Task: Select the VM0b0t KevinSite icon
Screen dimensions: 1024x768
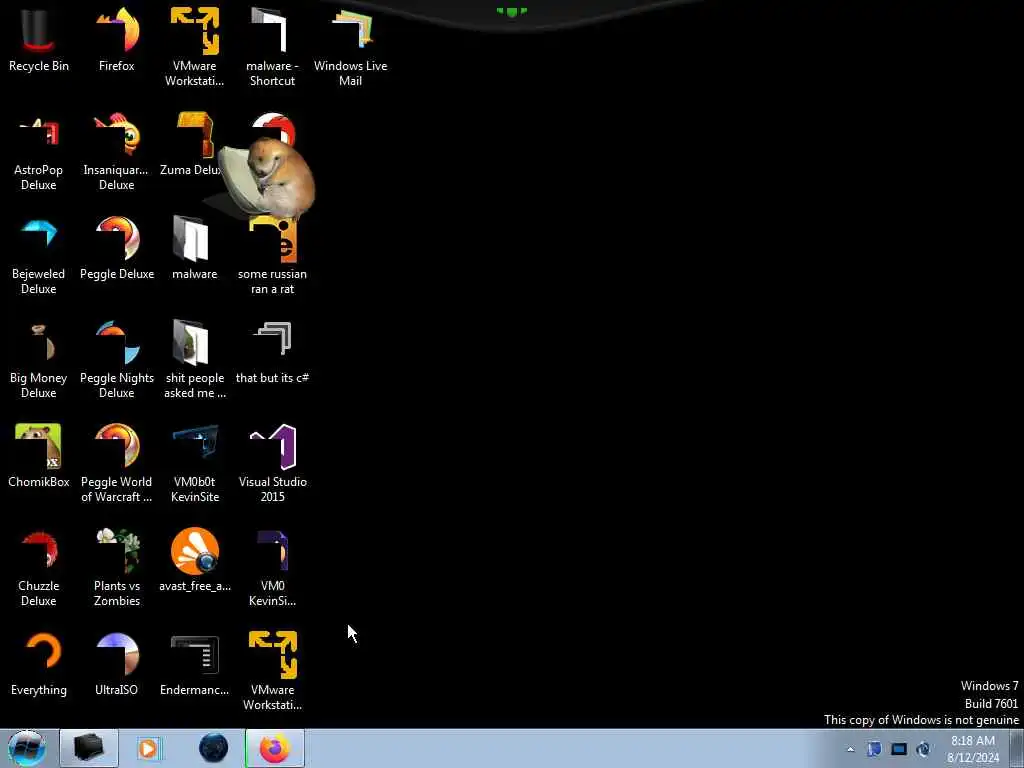Action: (x=195, y=464)
